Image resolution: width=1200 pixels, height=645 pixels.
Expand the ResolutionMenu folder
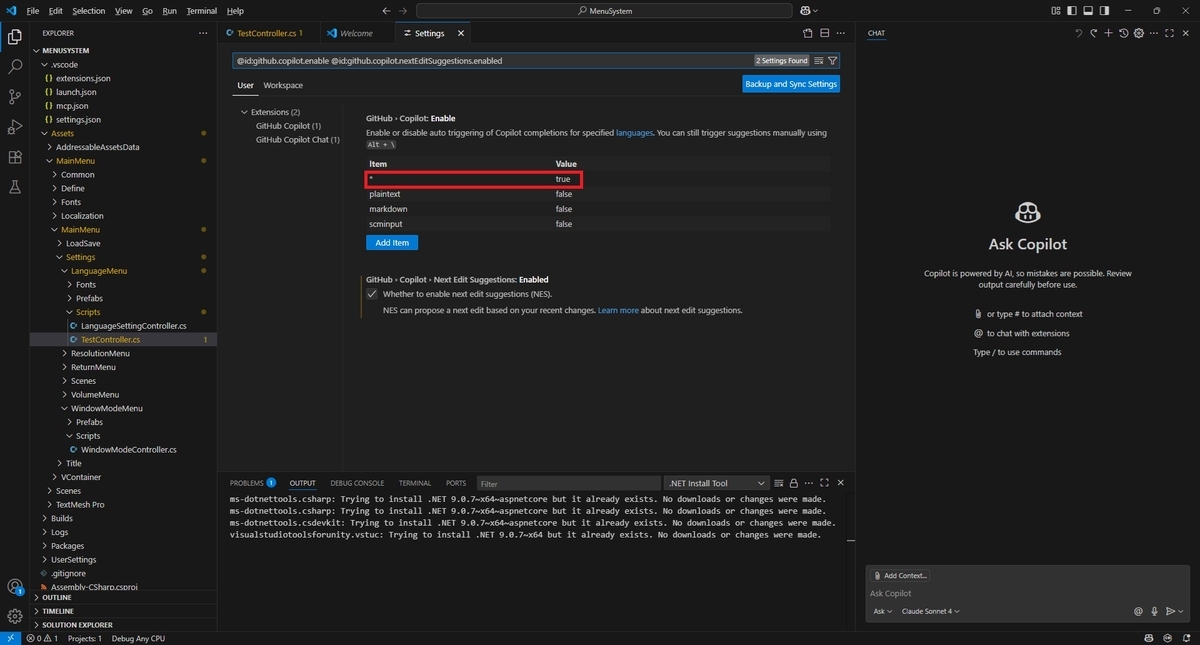100,353
